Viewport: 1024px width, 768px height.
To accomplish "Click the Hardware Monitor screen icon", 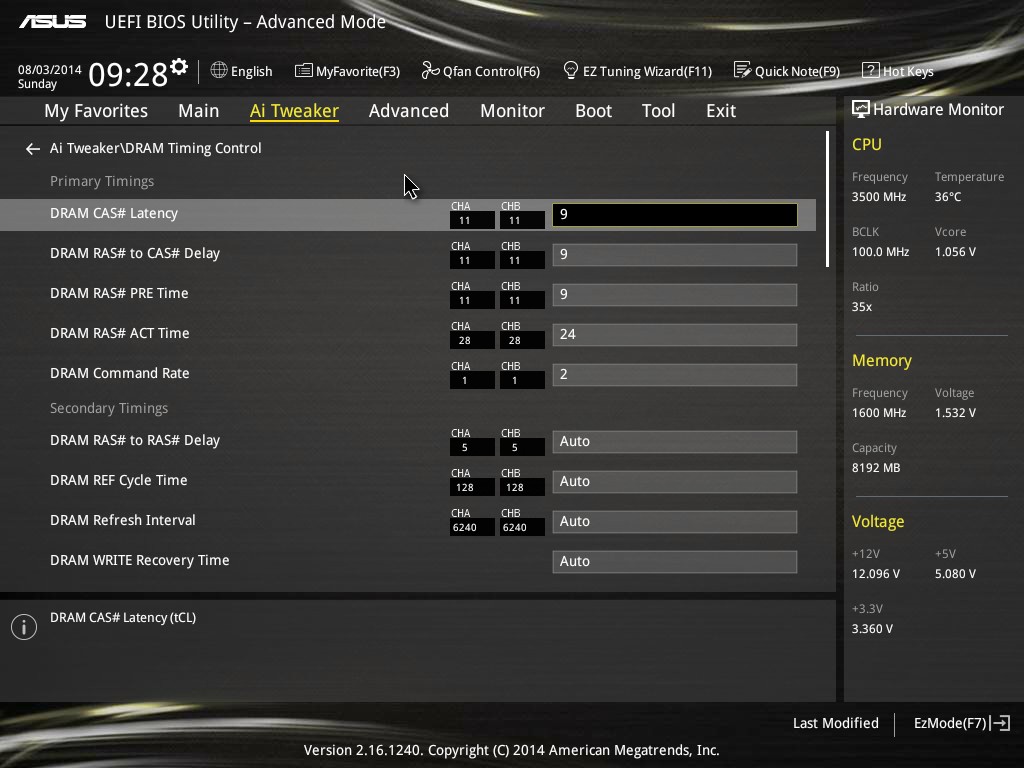I will 861,109.
